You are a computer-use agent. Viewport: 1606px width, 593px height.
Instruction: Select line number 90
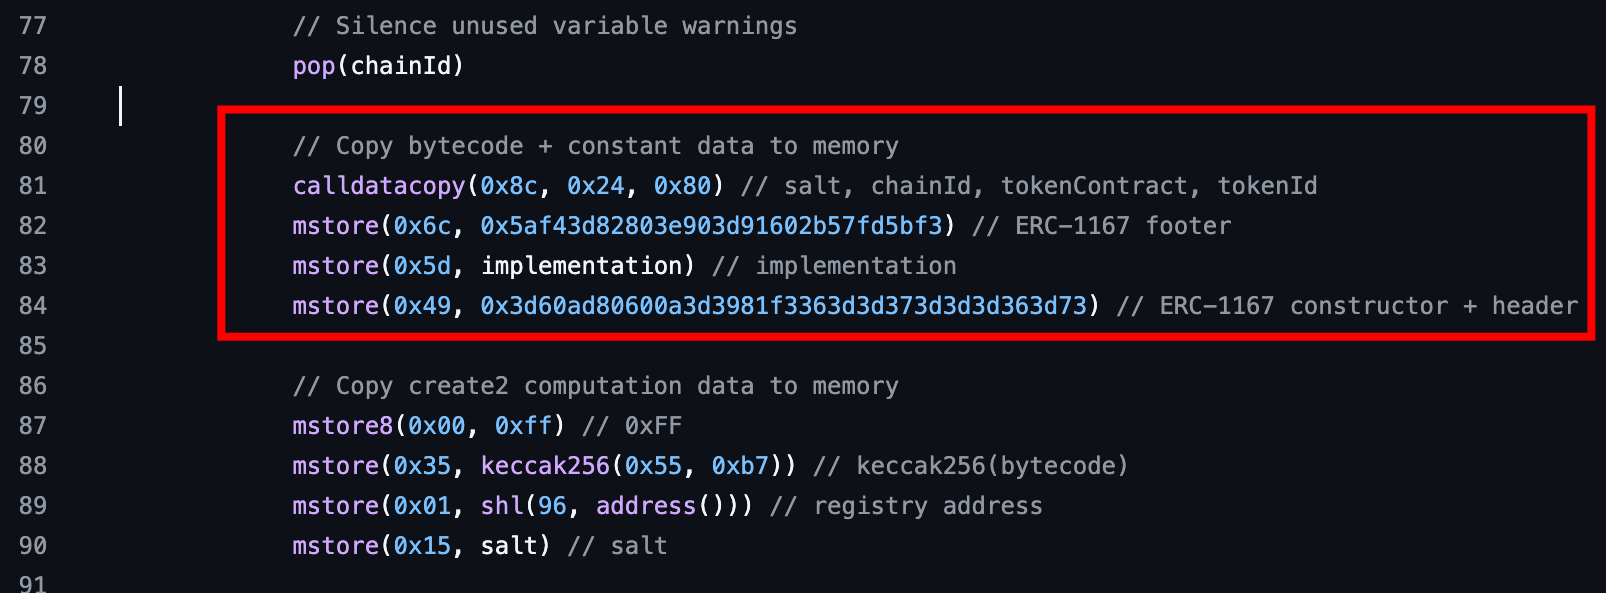(x=33, y=546)
